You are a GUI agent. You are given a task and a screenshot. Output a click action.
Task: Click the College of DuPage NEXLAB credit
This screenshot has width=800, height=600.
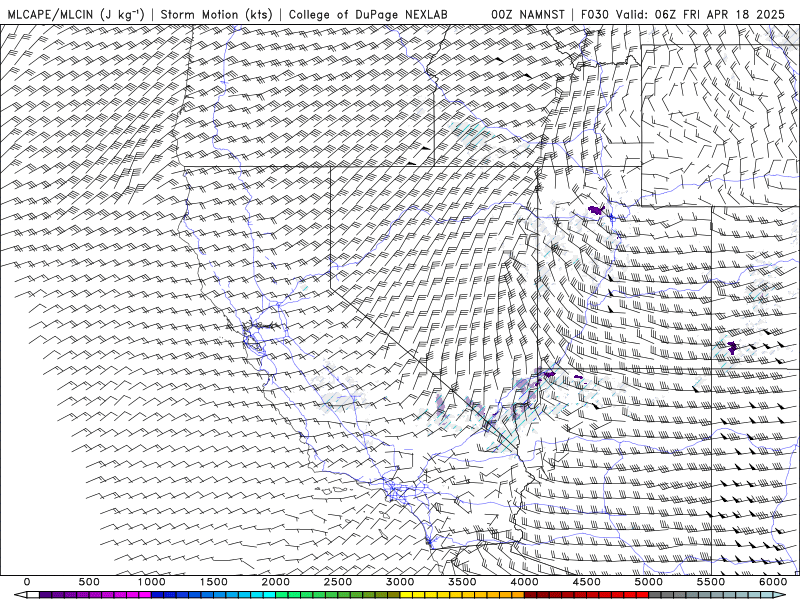(368, 14)
